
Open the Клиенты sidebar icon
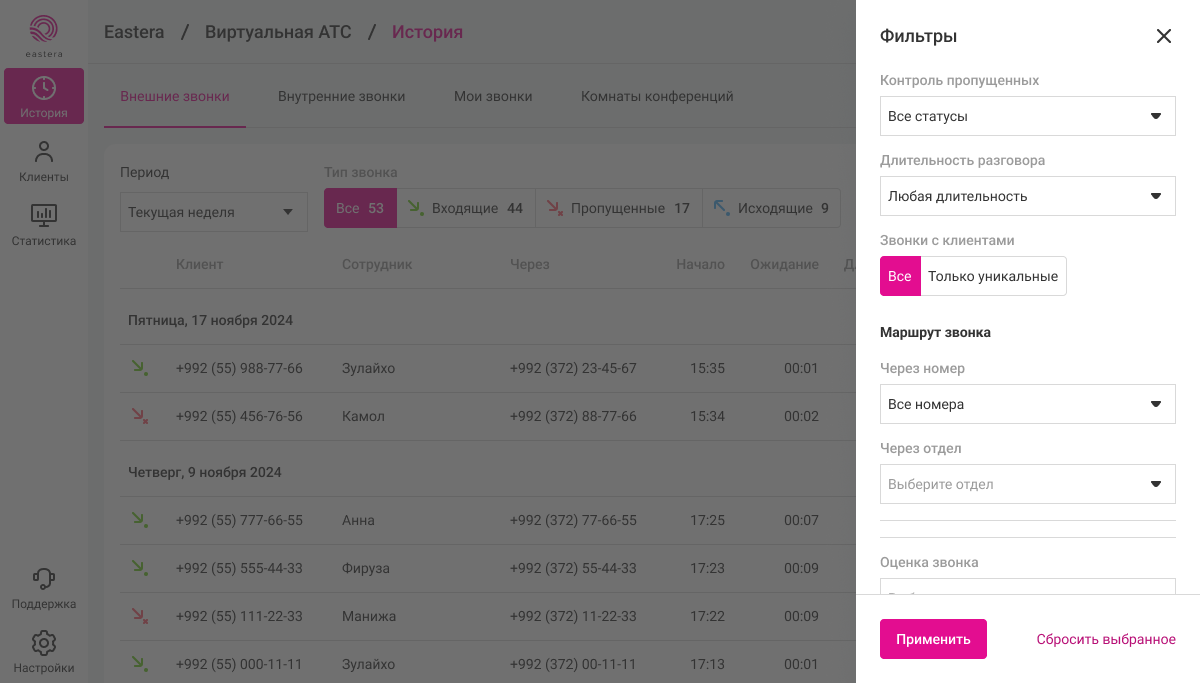pos(44,162)
